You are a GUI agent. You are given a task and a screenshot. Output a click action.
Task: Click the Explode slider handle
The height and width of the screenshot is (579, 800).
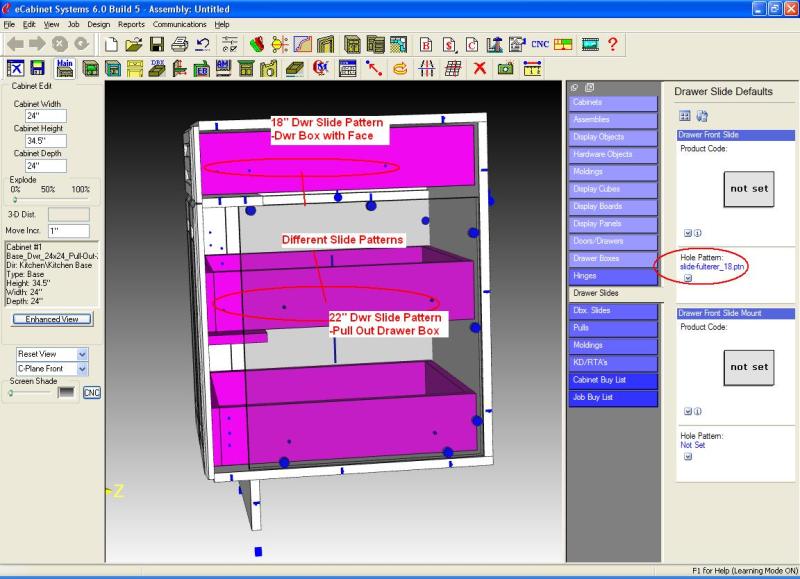pyautogui.click(x=15, y=199)
